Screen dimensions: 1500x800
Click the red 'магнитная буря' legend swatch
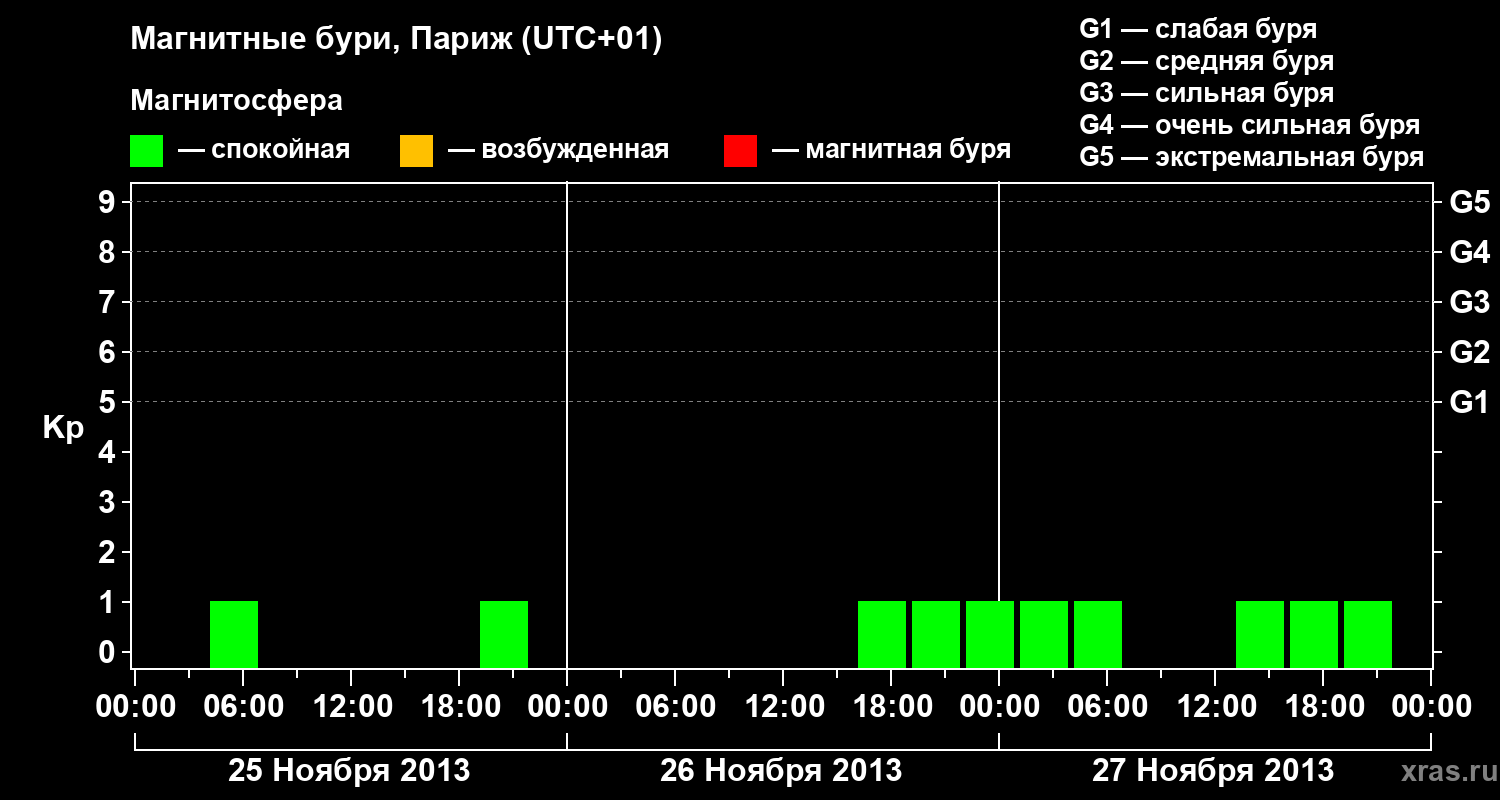(740, 151)
